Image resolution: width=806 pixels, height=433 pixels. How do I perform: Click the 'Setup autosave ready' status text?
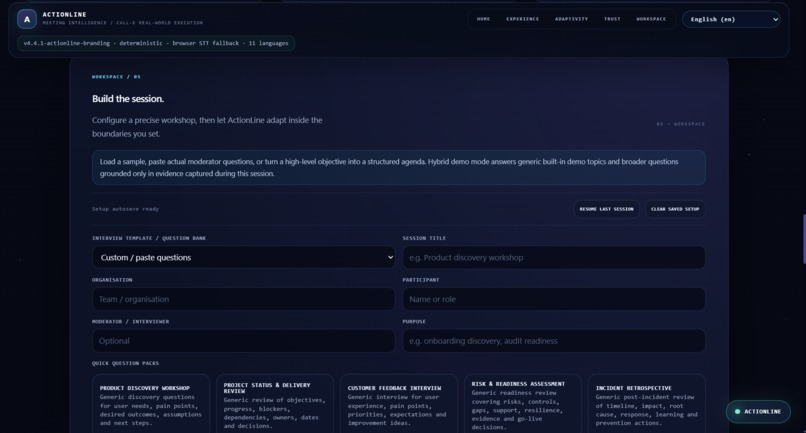pyautogui.click(x=125, y=209)
